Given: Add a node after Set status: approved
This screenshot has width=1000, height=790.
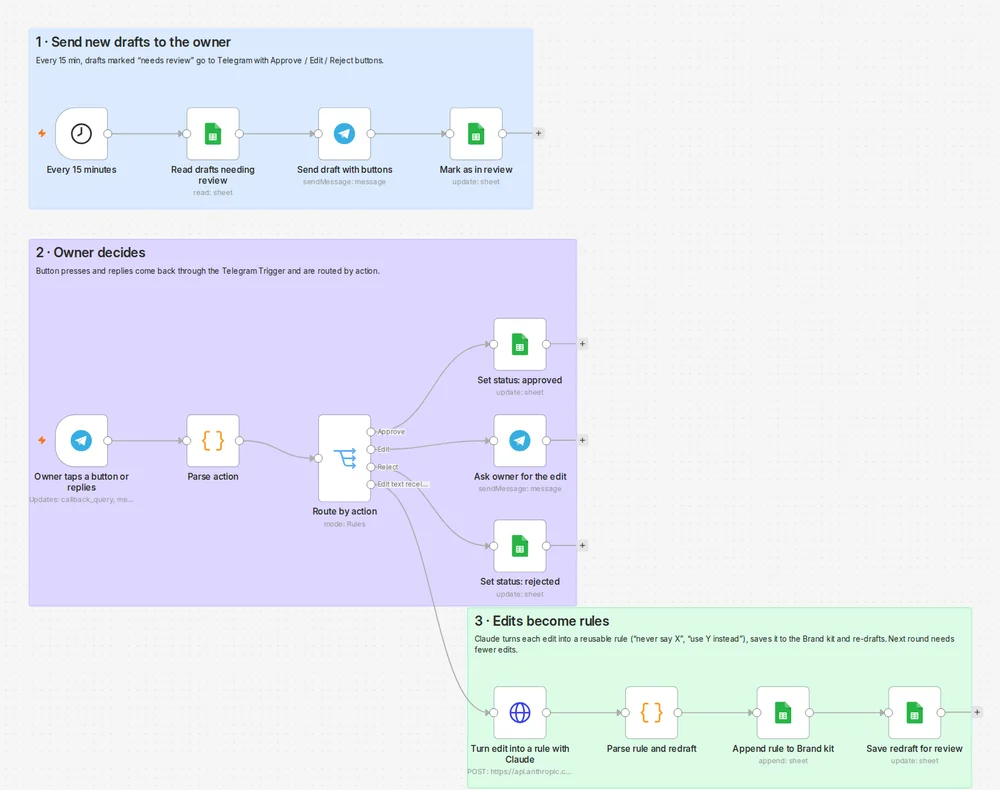Looking at the screenshot, I should click(582, 344).
